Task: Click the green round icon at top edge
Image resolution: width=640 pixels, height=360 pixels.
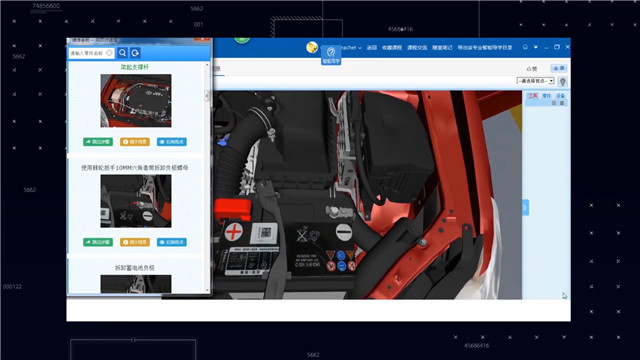Action: (x=242, y=40)
